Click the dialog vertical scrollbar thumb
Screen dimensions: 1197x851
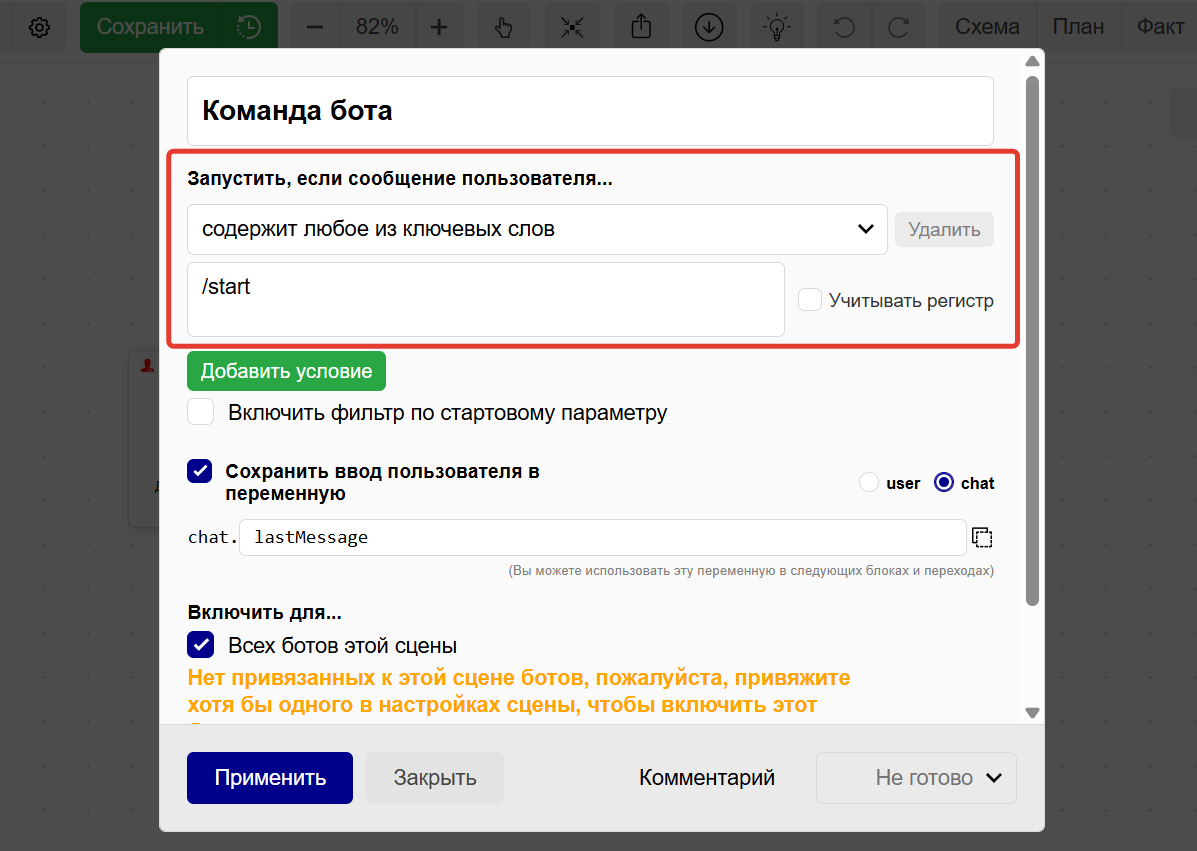pos(1032,341)
